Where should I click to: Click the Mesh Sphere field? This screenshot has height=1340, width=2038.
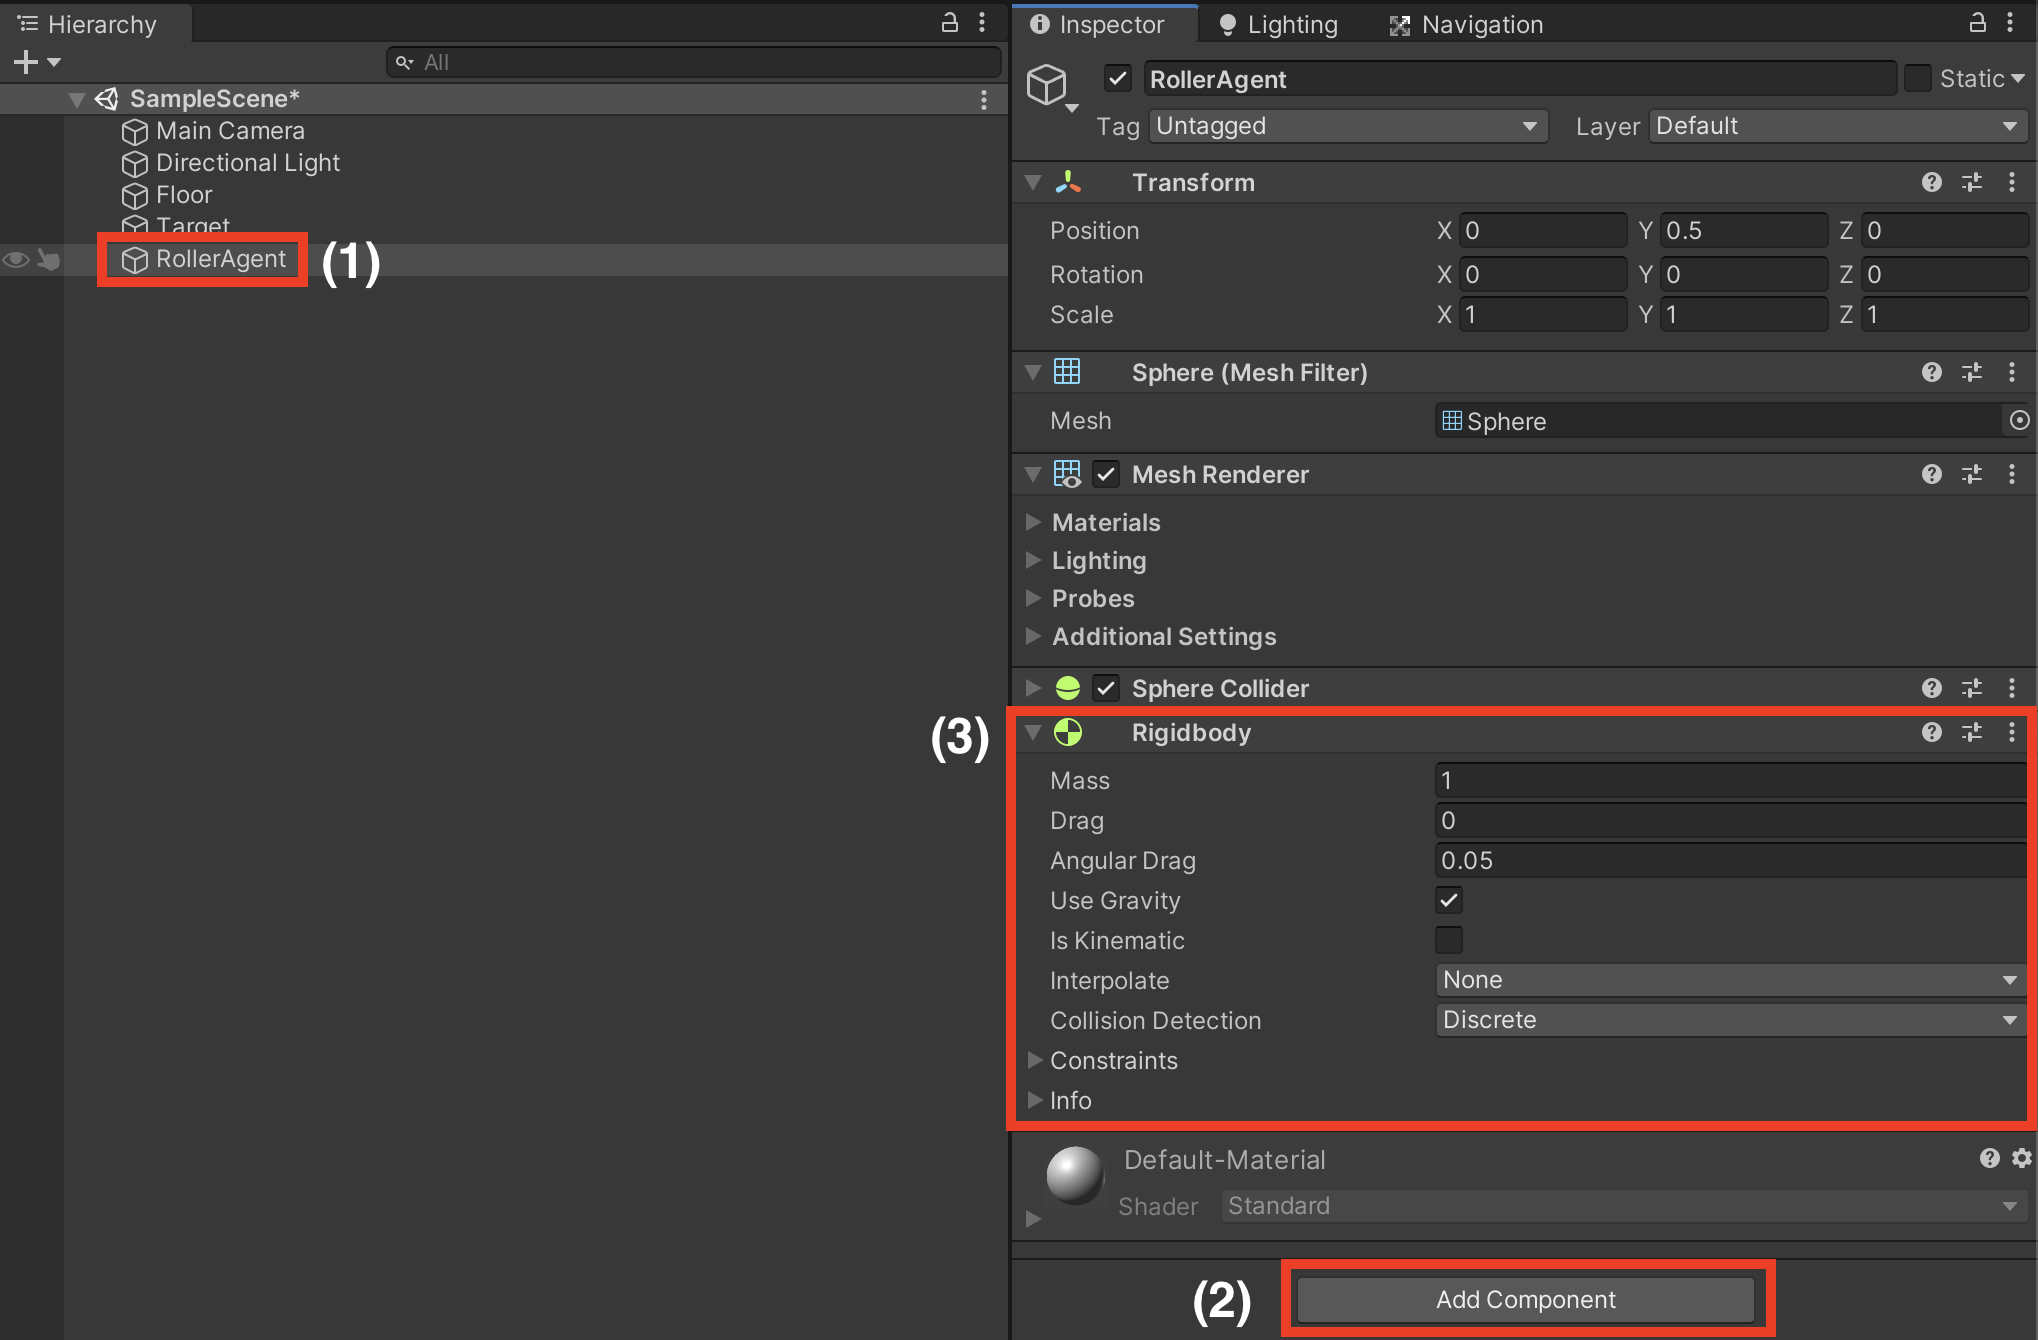click(1719, 421)
